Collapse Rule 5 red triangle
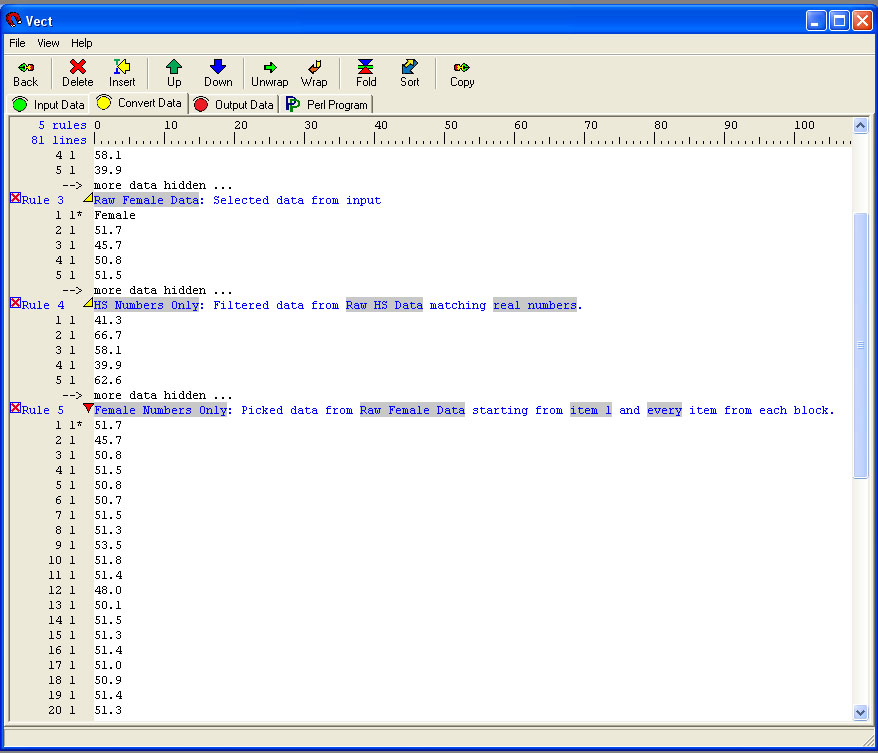This screenshot has width=878, height=753. 88,408
